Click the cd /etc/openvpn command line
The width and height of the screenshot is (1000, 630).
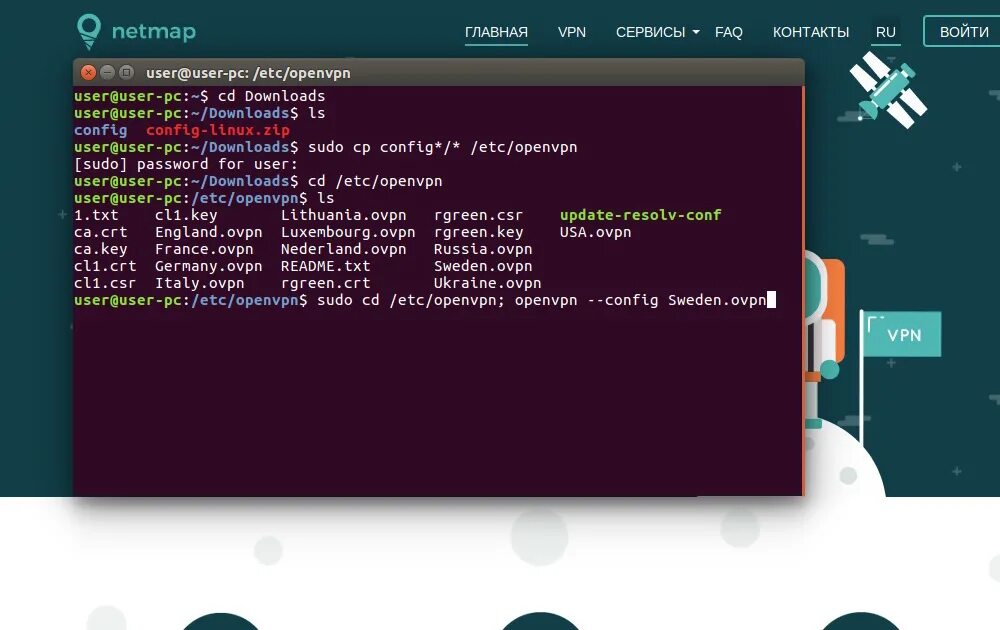pyautogui.click(x=375, y=181)
